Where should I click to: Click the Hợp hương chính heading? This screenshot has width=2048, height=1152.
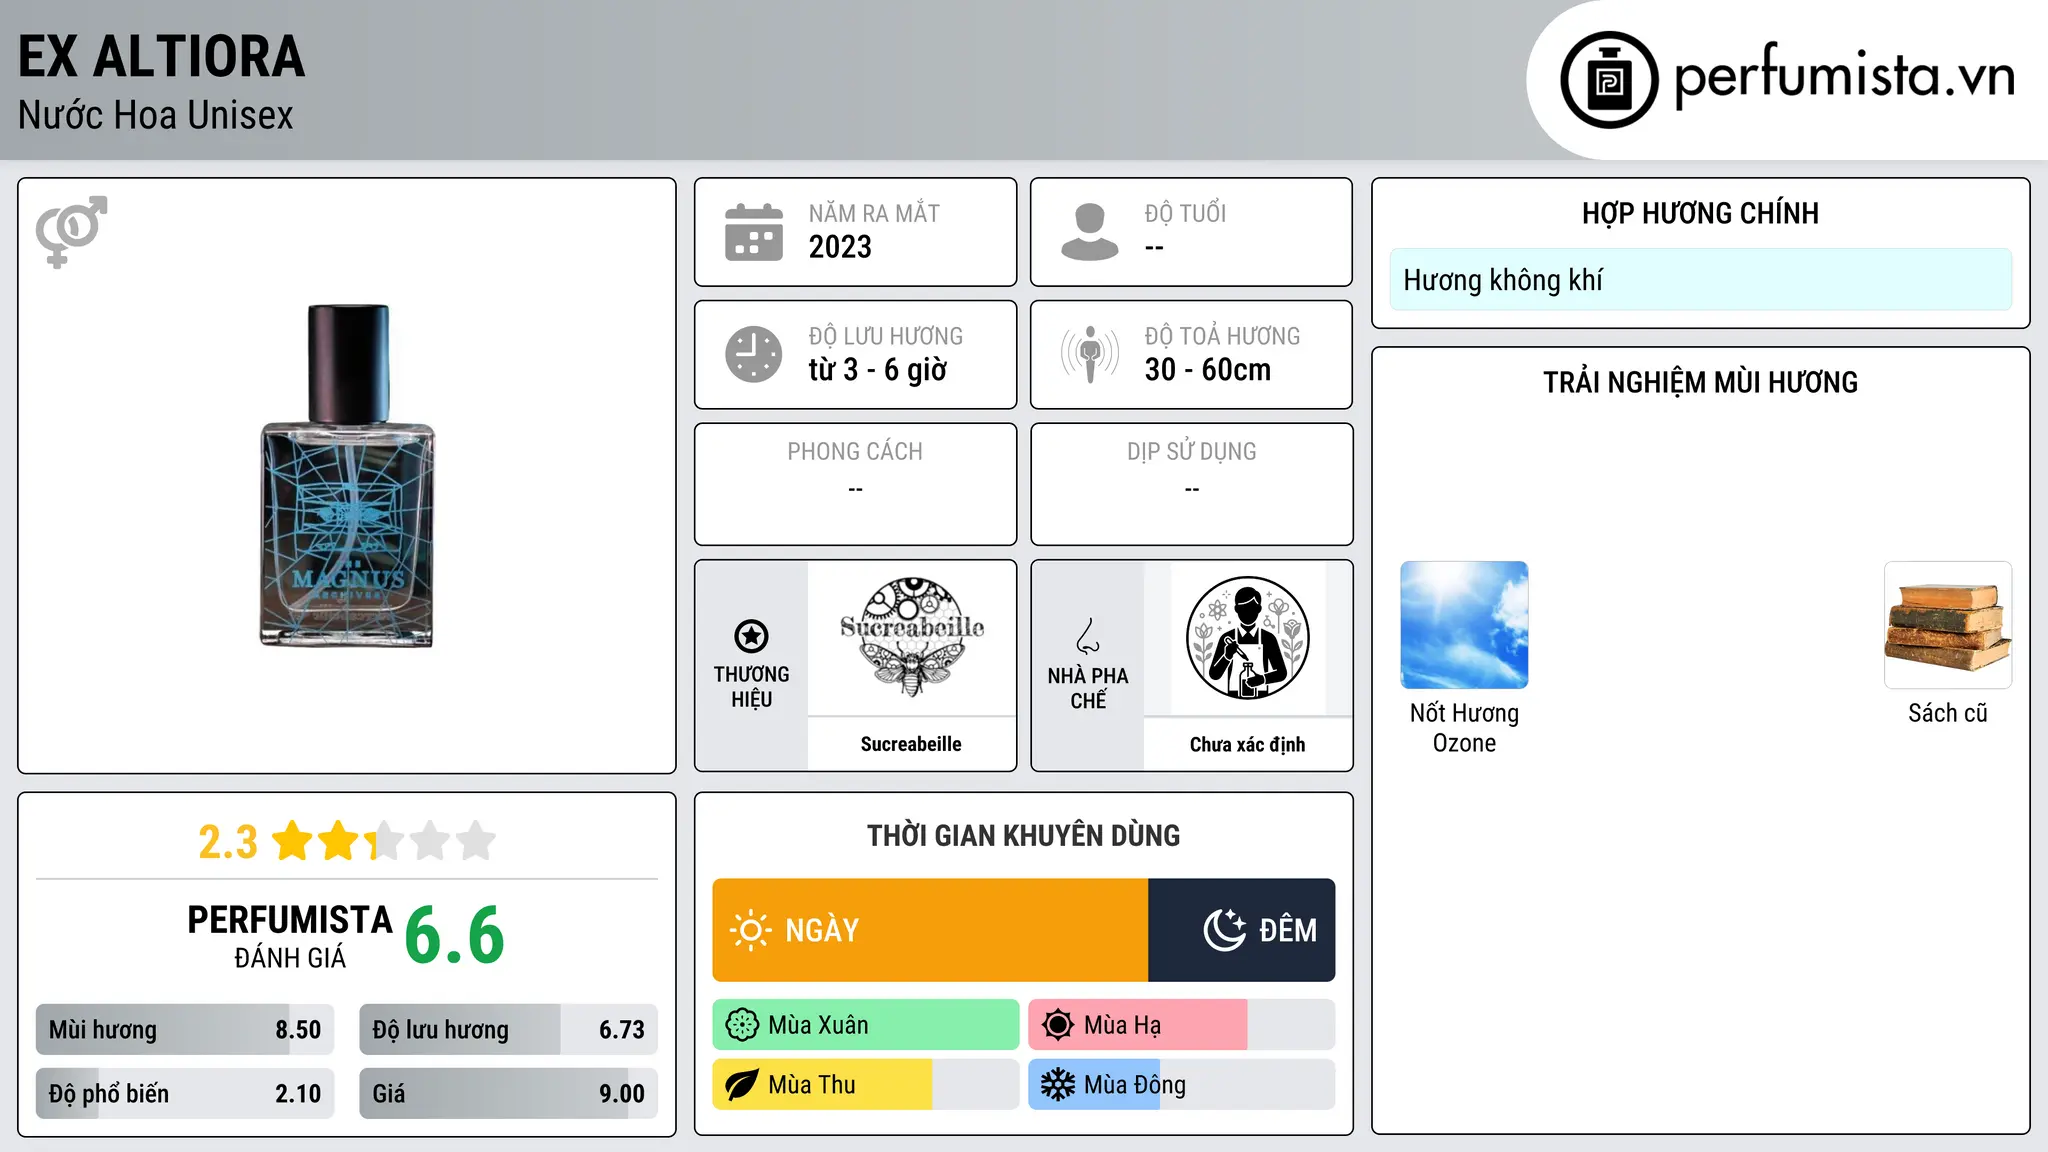click(1700, 214)
